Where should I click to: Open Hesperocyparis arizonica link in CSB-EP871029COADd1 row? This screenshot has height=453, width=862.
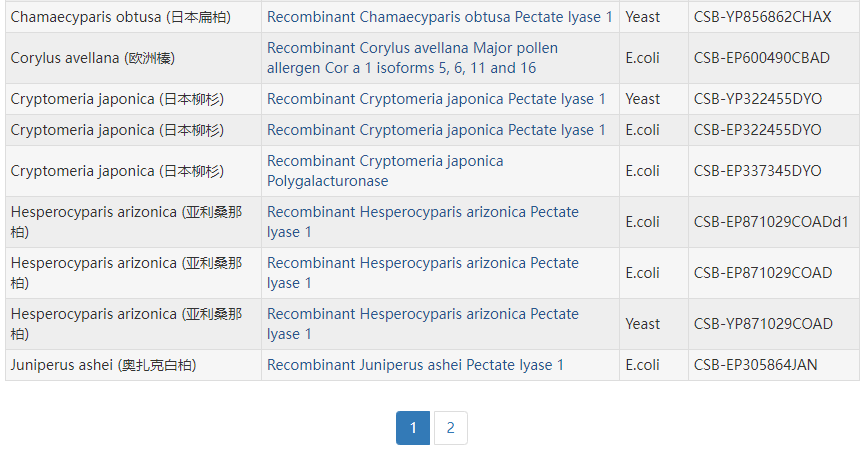(422, 222)
